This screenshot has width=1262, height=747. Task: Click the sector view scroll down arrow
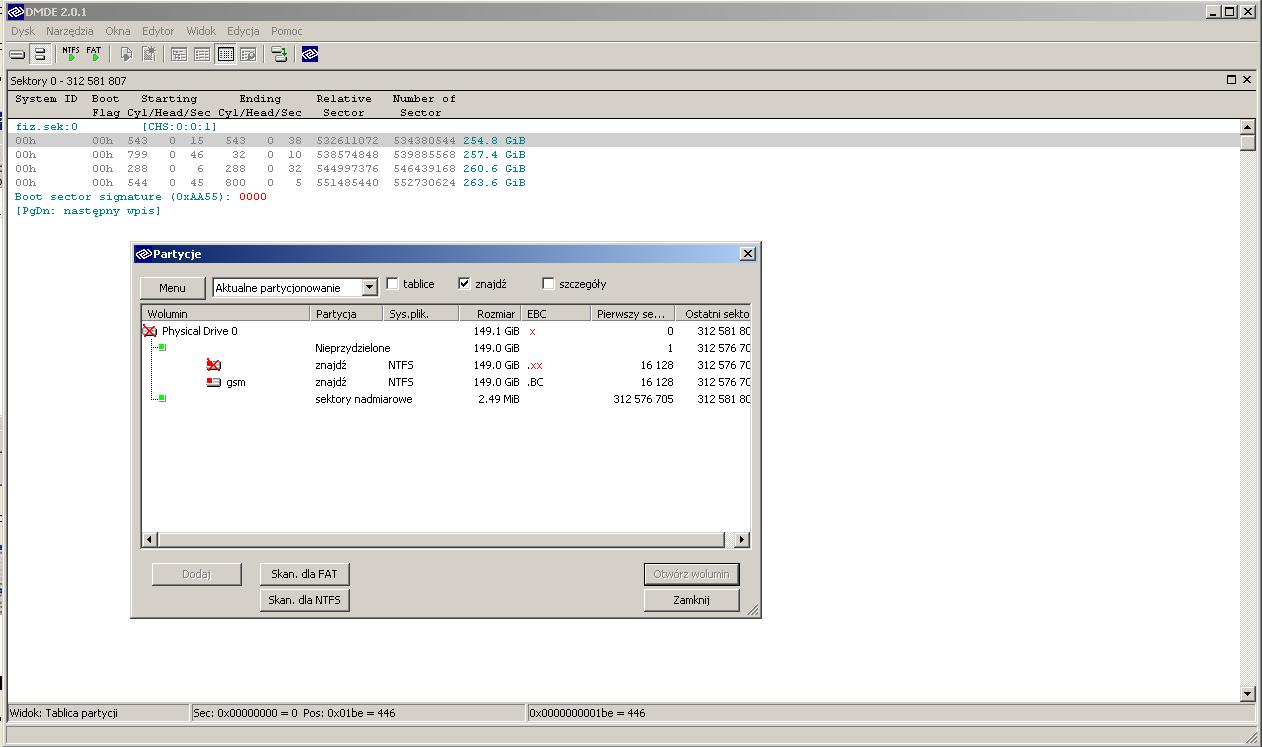(x=1247, y=694)
